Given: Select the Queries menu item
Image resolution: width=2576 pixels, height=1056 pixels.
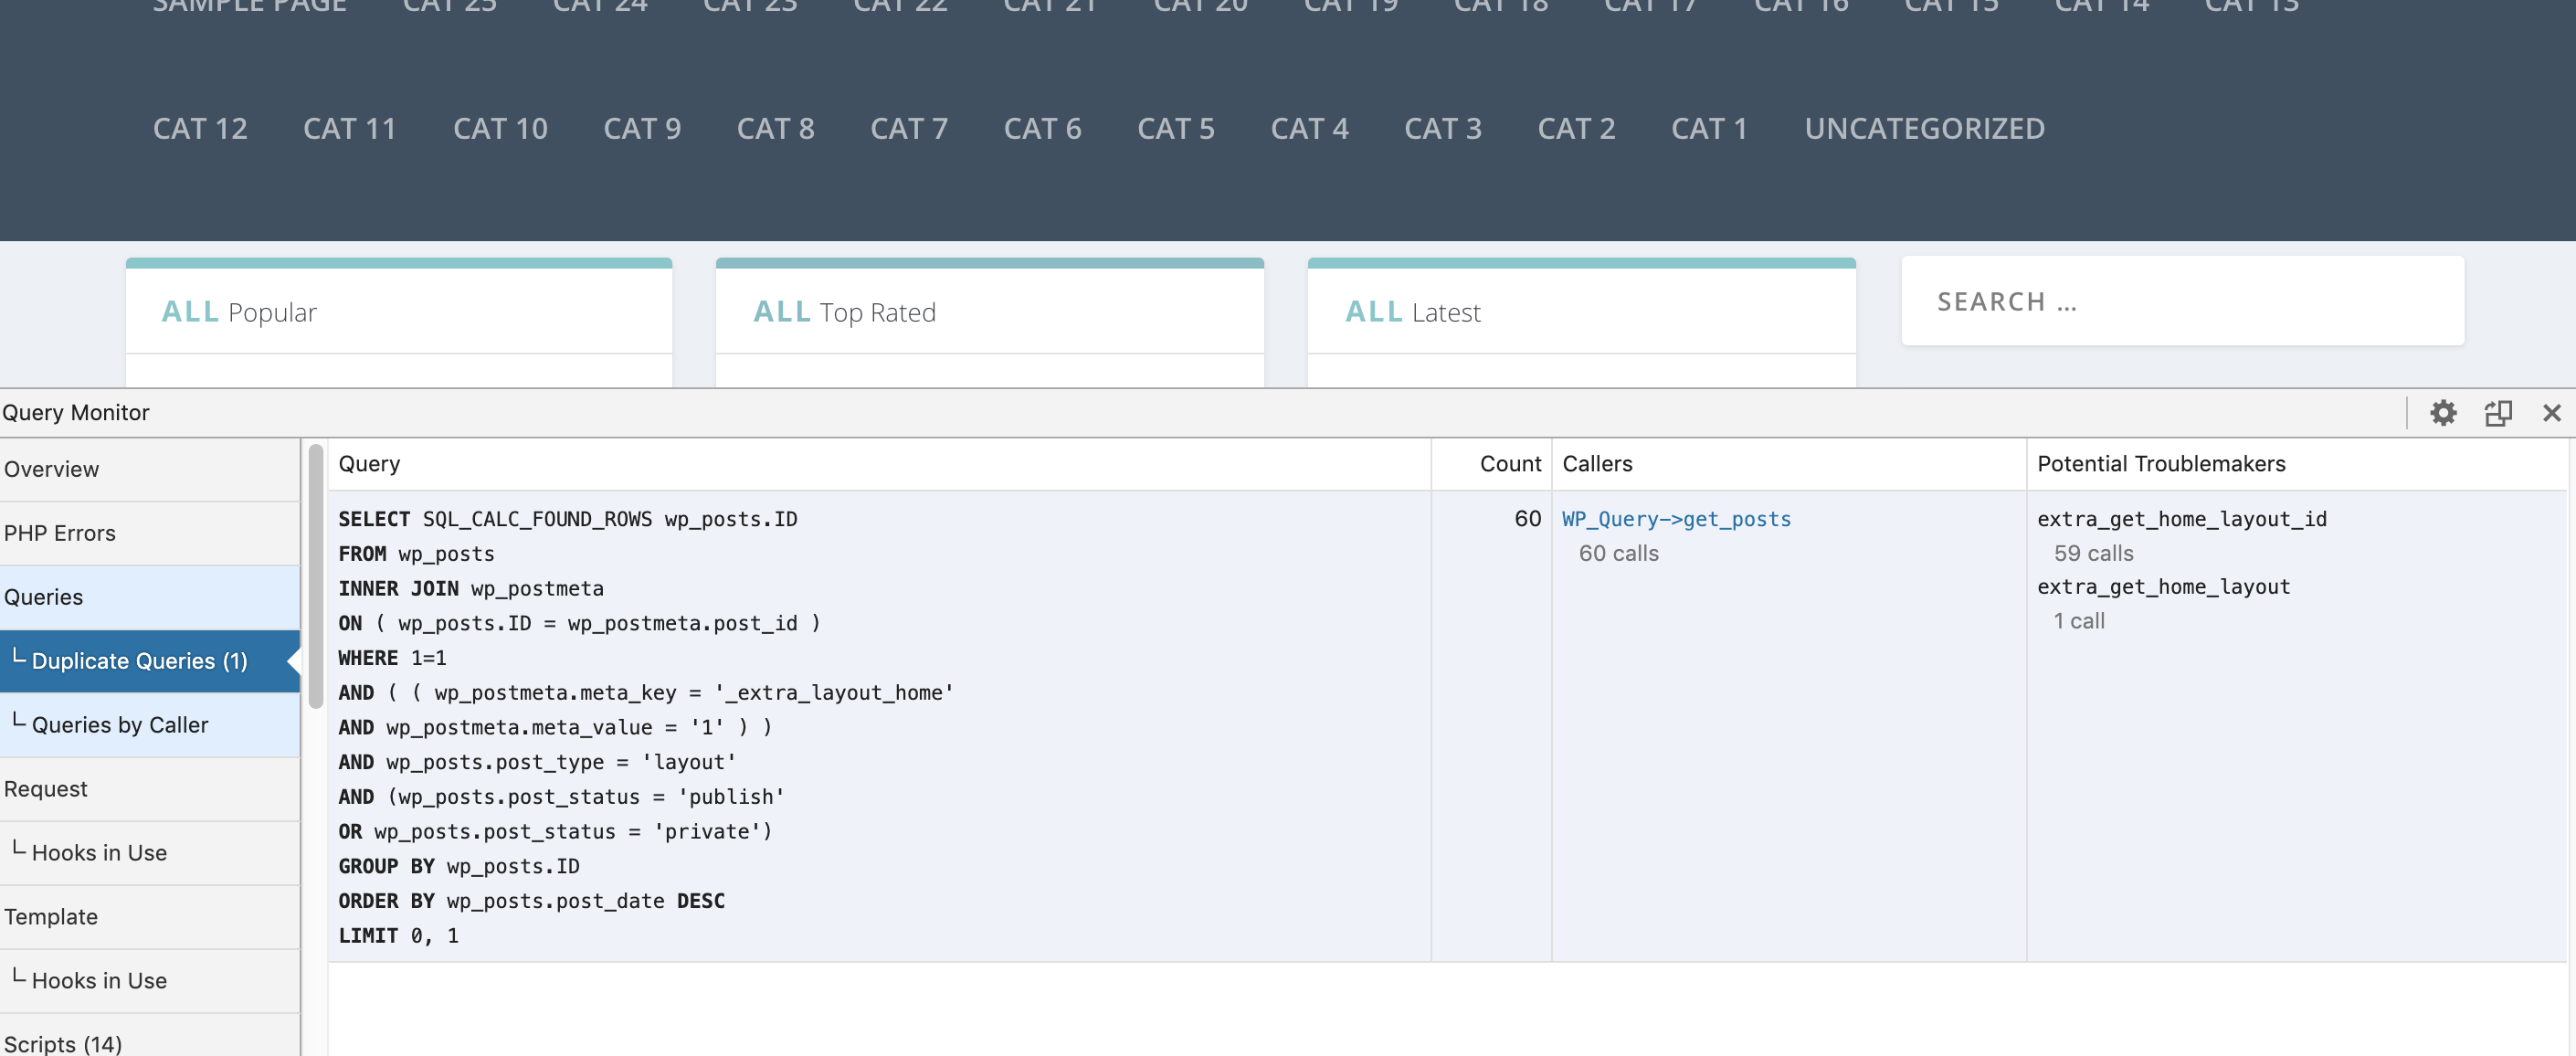Looking at the screenshot, I should click(44, 597).
